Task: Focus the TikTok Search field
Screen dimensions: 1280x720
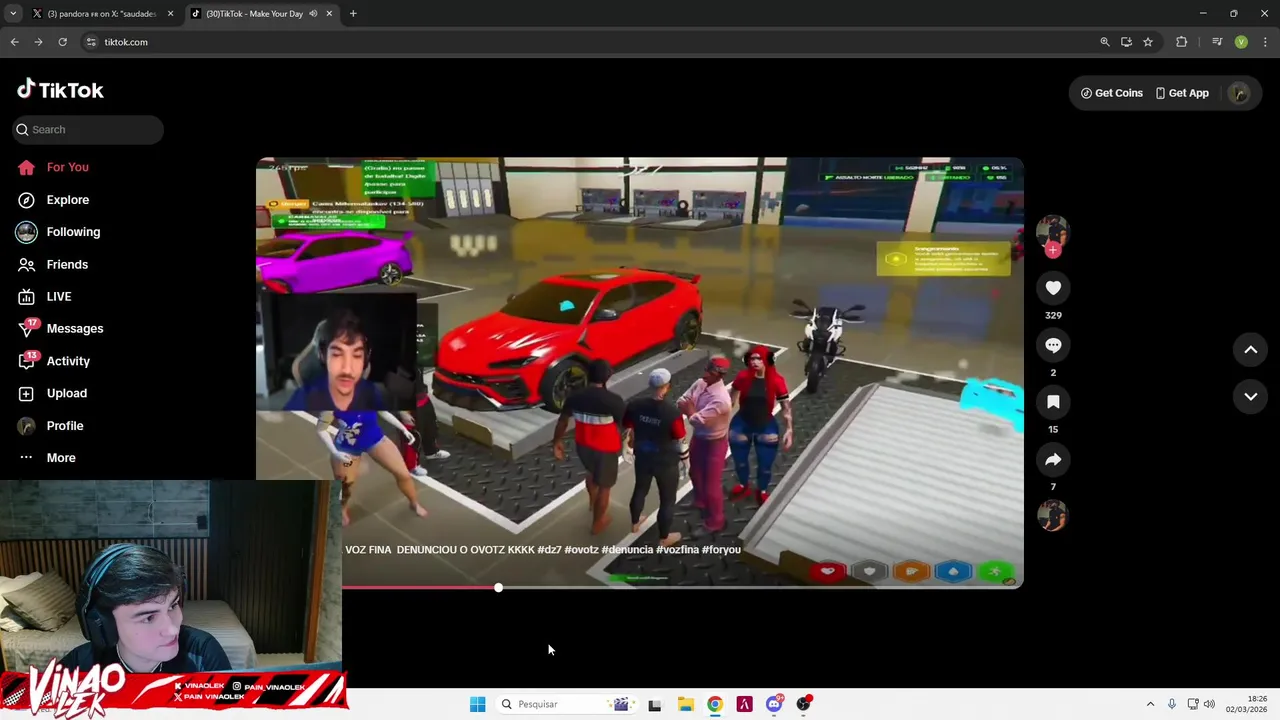Action: point(88,129)
